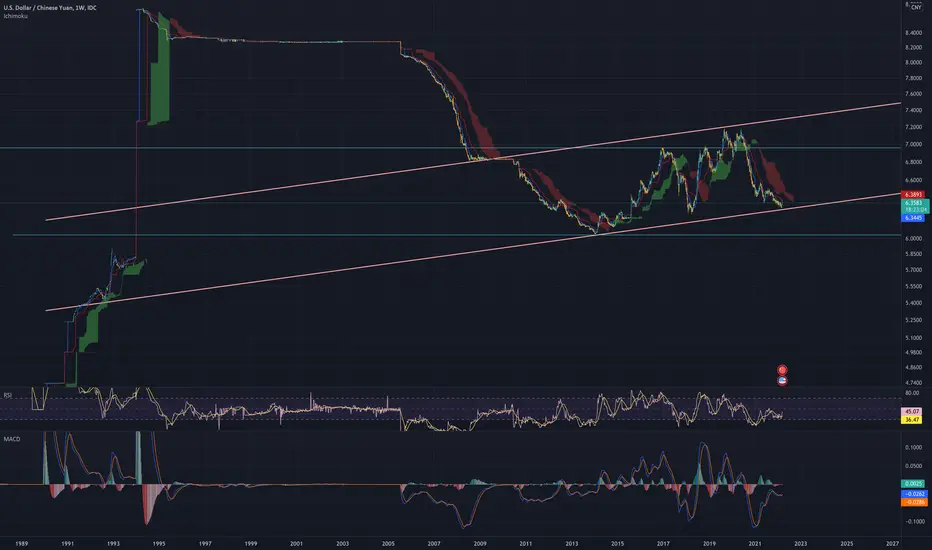Click the blue -0.0262 MACD label

tap(914, 494)
